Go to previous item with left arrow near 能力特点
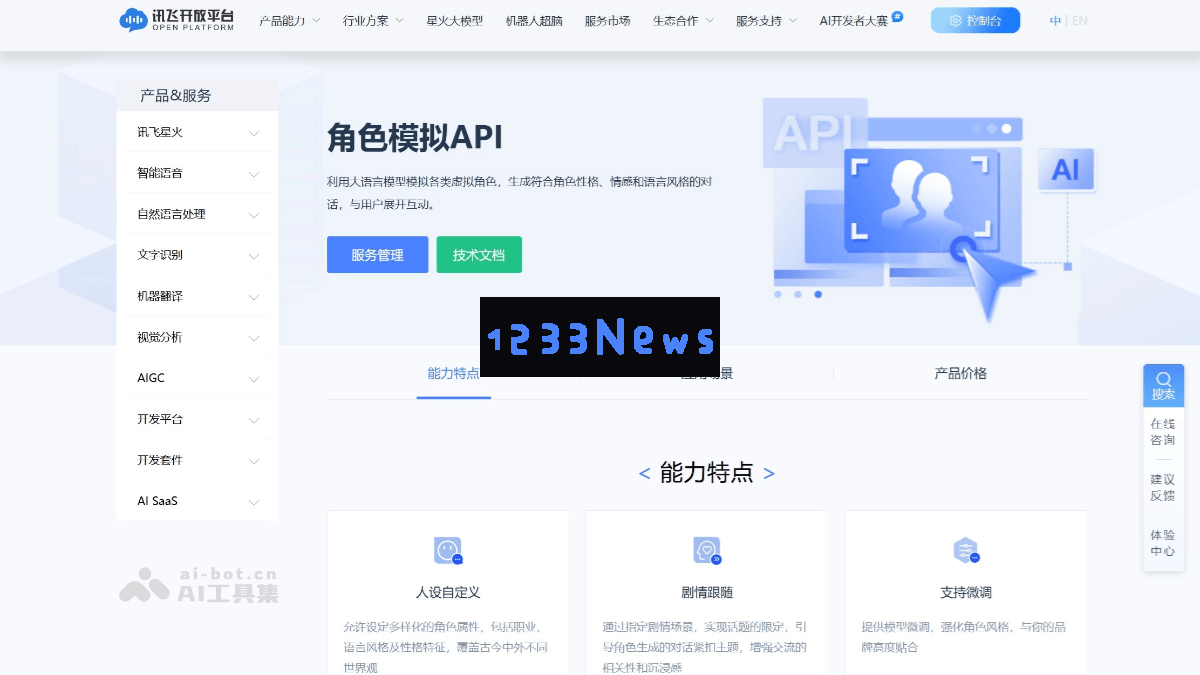The image size is (1200, 675). (644, 474)
